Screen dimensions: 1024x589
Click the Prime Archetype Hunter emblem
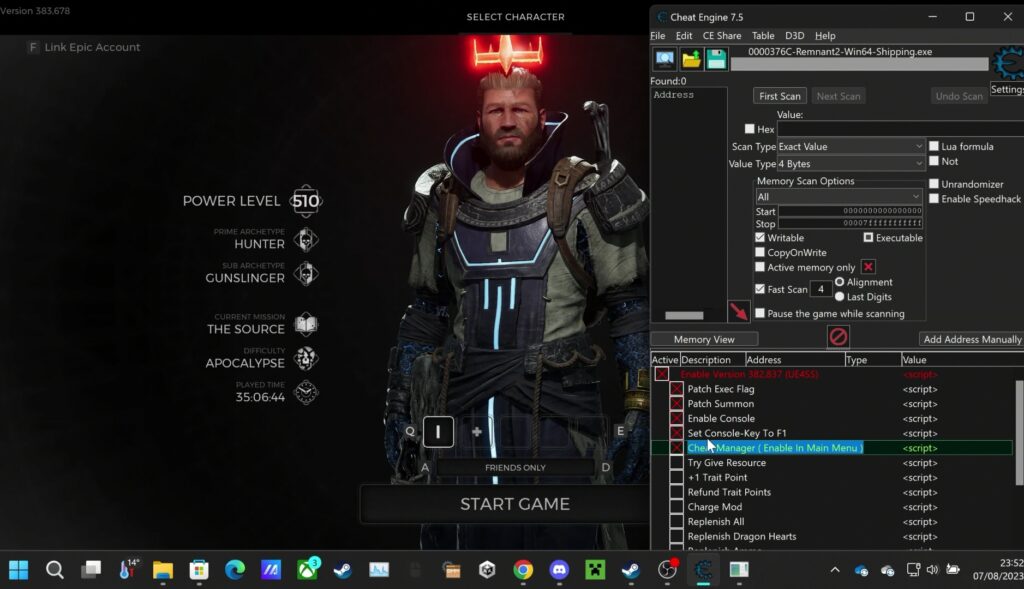coord(306,240)
